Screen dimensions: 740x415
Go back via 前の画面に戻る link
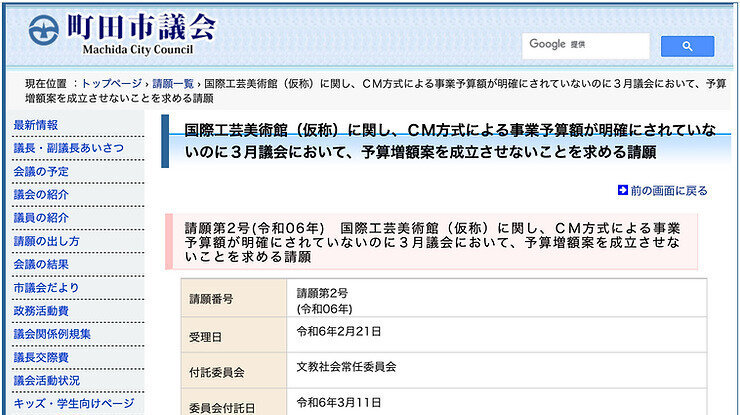click(x=668, y=190)
